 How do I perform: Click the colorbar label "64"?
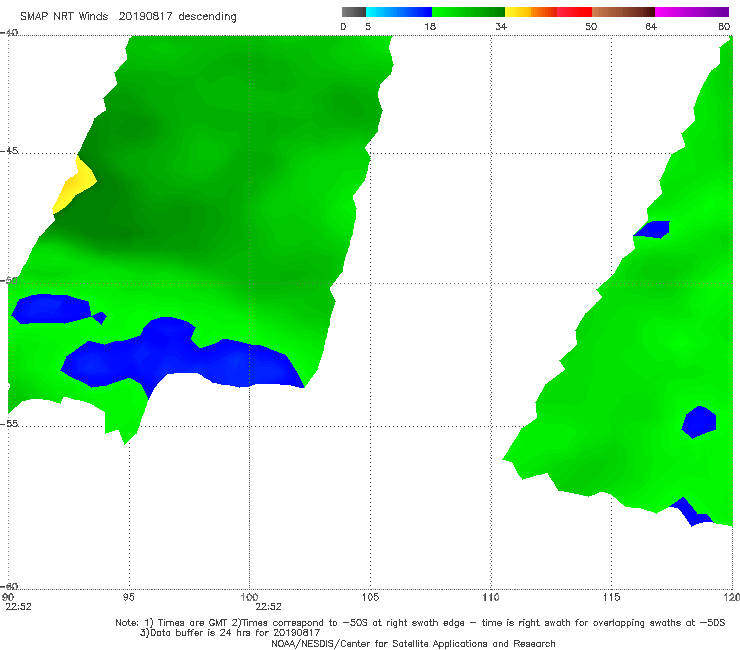coord(651,26)
